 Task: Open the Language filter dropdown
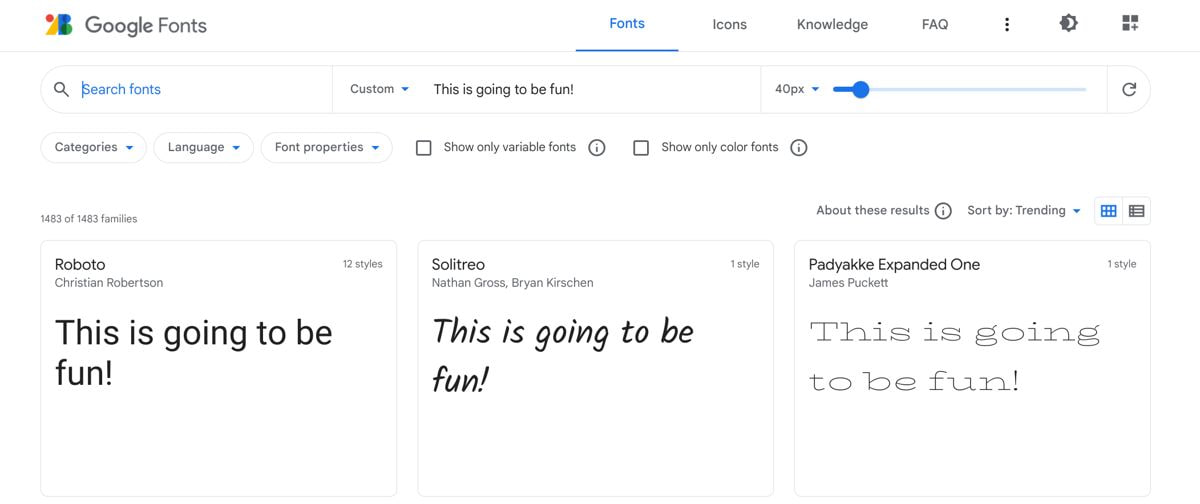coord(203,147)
